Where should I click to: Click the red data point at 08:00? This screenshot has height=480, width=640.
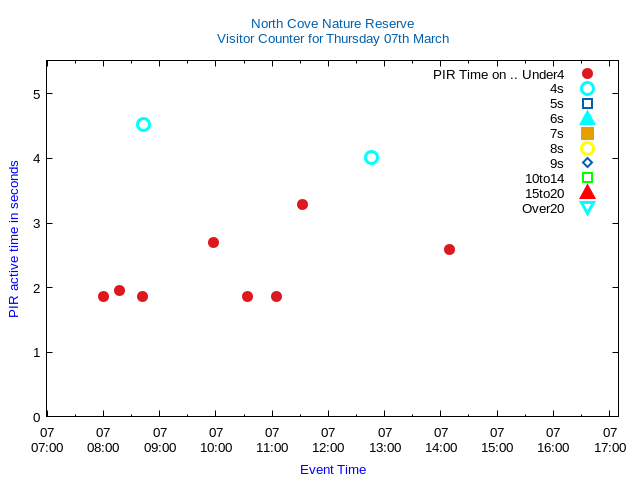[103, 296]
